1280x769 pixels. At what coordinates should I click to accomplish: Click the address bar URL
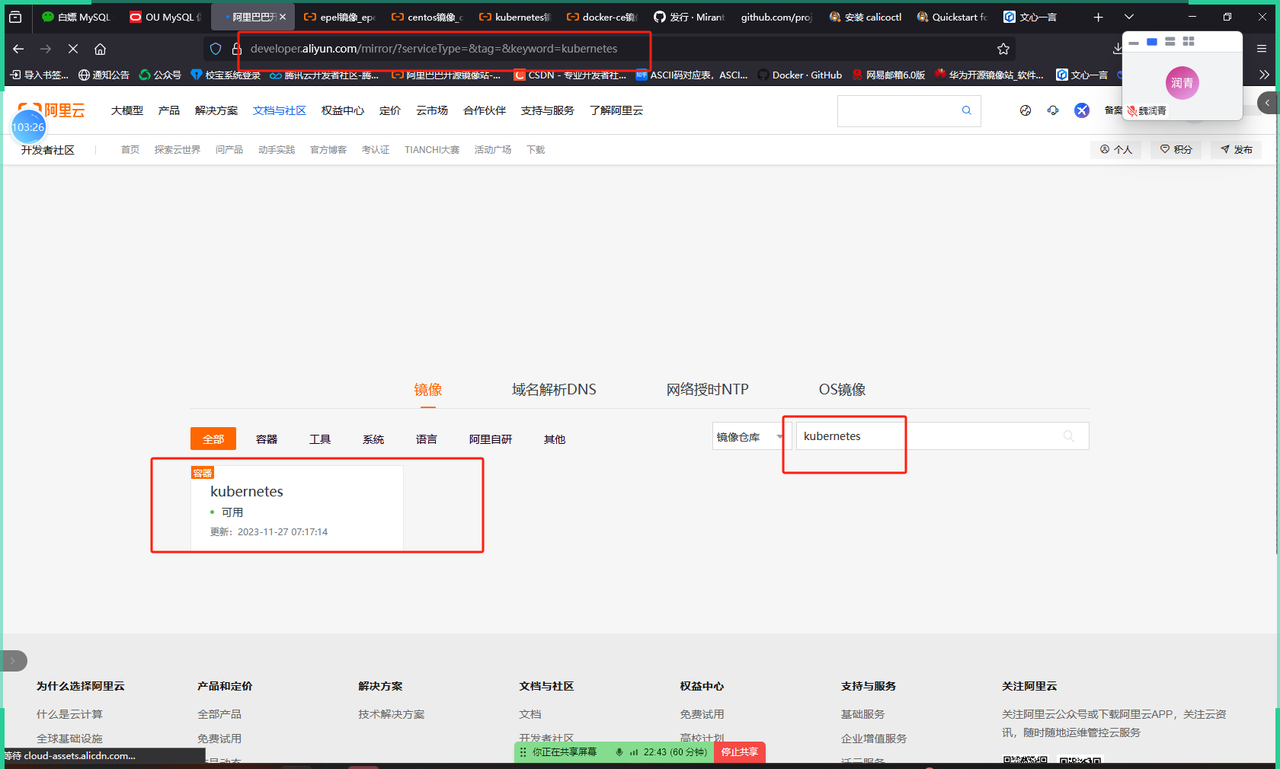(433, 49)
